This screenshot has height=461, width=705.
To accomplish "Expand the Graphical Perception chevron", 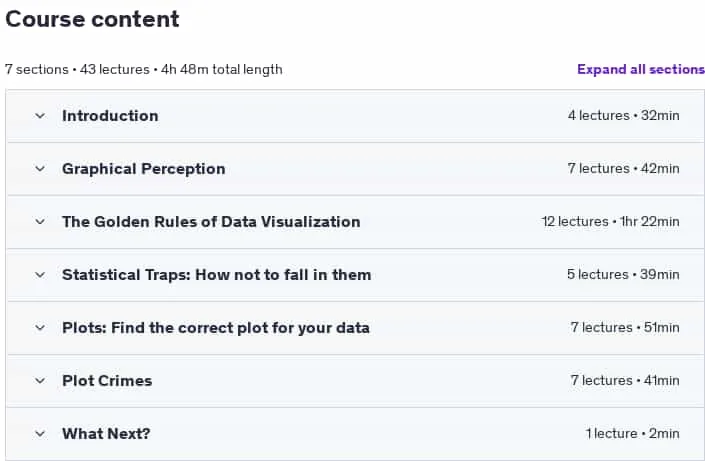I will tap(40, 169).
